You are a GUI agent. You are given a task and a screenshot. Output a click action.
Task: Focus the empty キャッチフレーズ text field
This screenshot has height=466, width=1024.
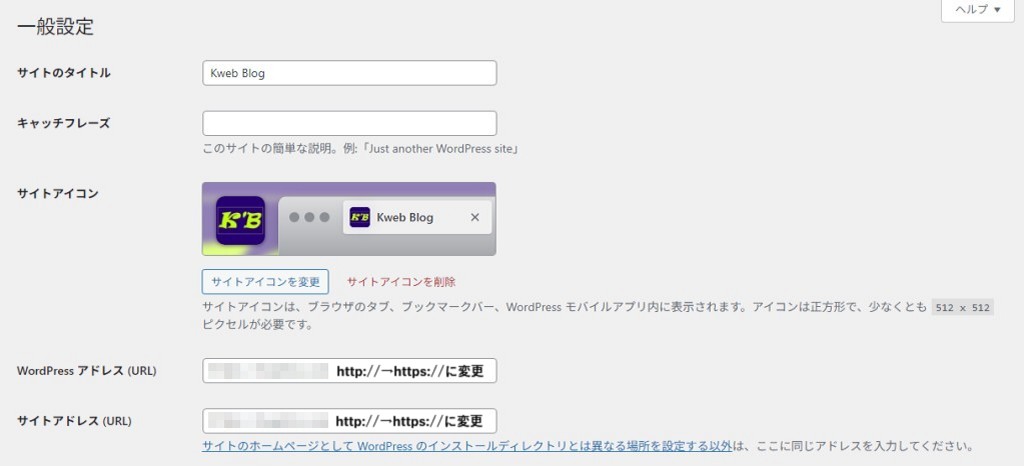[349, 123]
